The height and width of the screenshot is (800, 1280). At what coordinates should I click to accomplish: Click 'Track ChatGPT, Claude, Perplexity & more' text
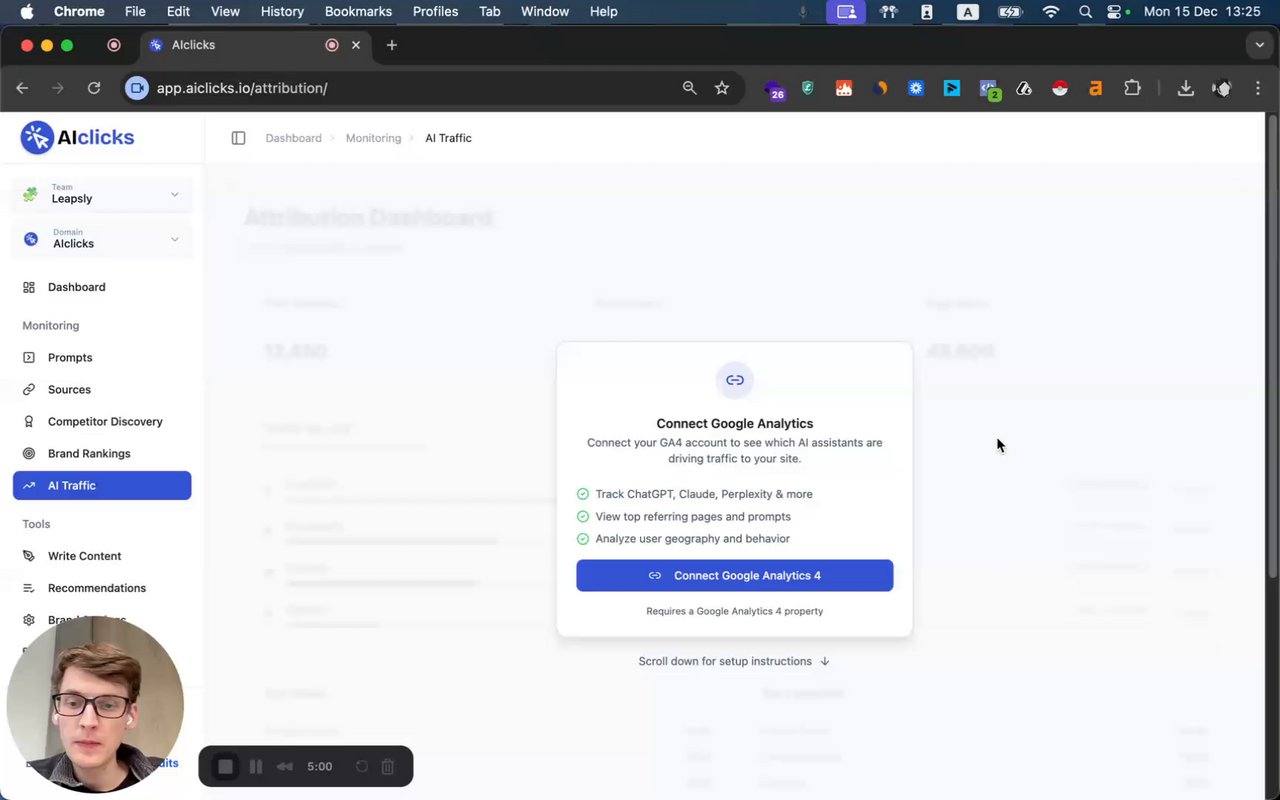[x=704, y=494]
